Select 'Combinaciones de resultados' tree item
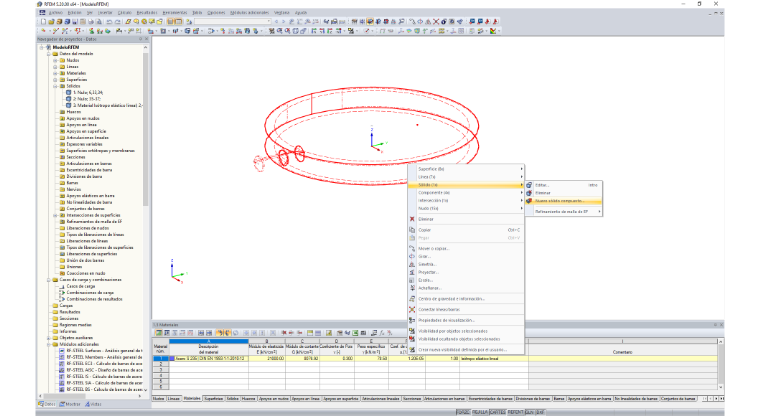This screenshot has height=416, width=760. 95,299
